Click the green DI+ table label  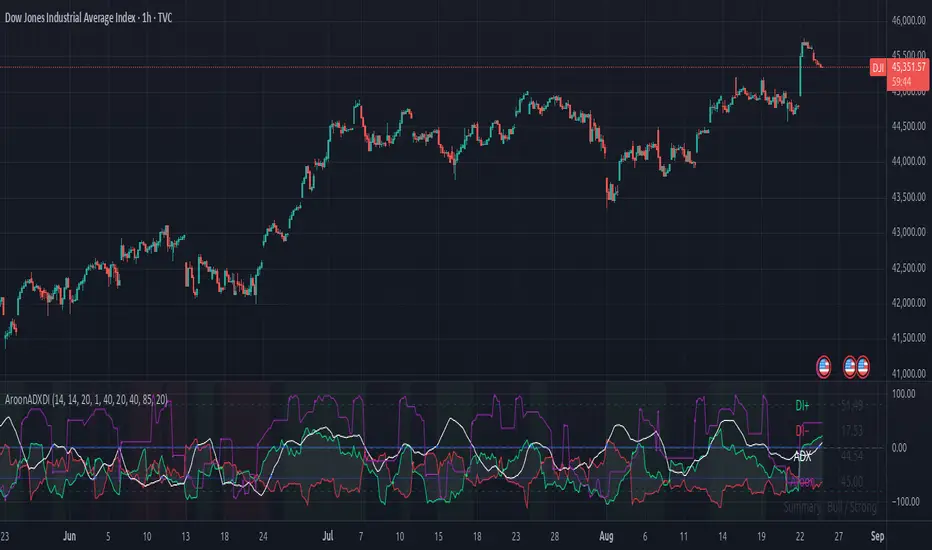click(802, 406)
